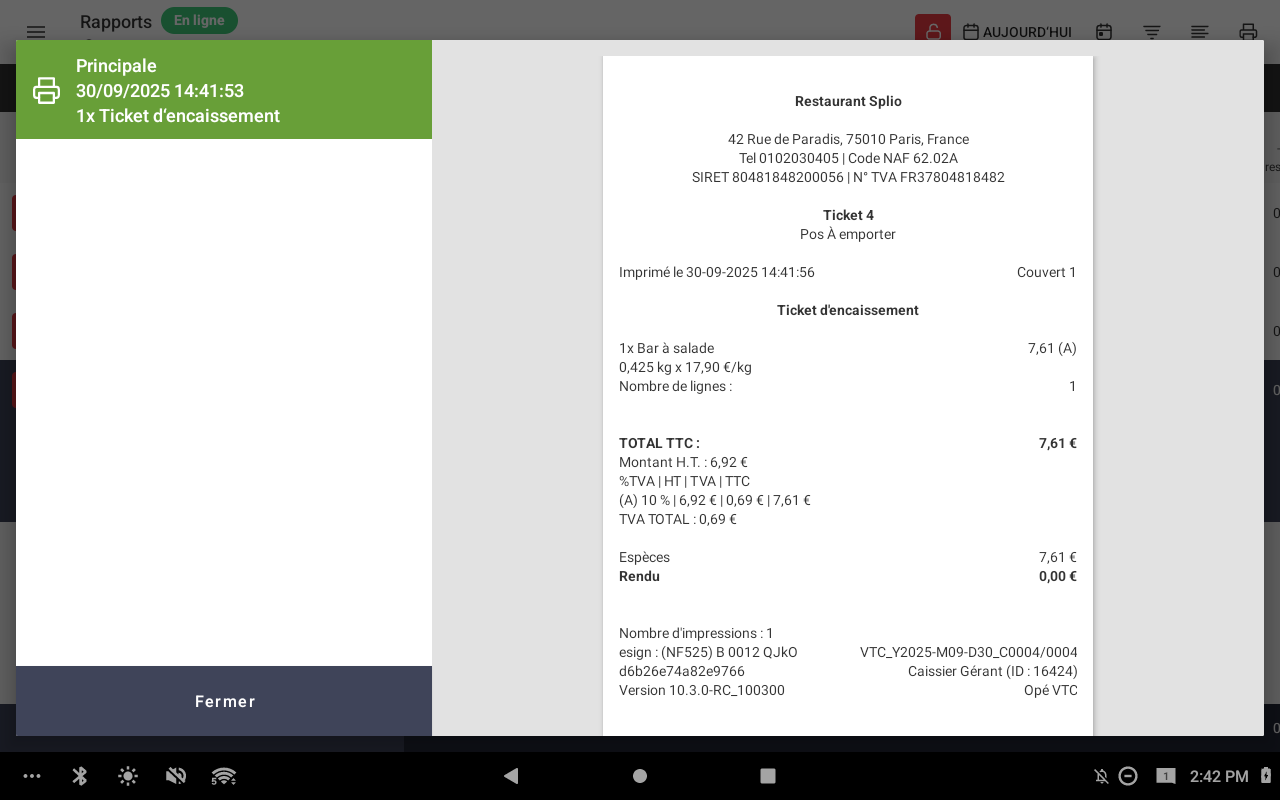
Task: Click the printer icon in Principale header
Action: point(46,91)
